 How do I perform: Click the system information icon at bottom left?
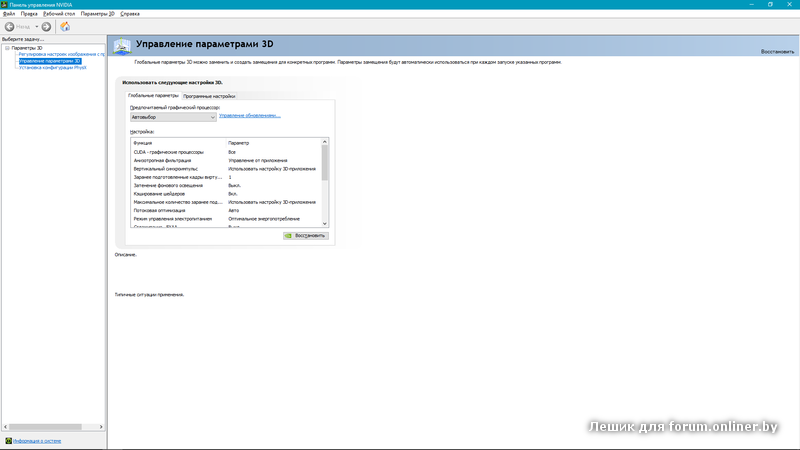pyautogui.click(x=8, y=441)
